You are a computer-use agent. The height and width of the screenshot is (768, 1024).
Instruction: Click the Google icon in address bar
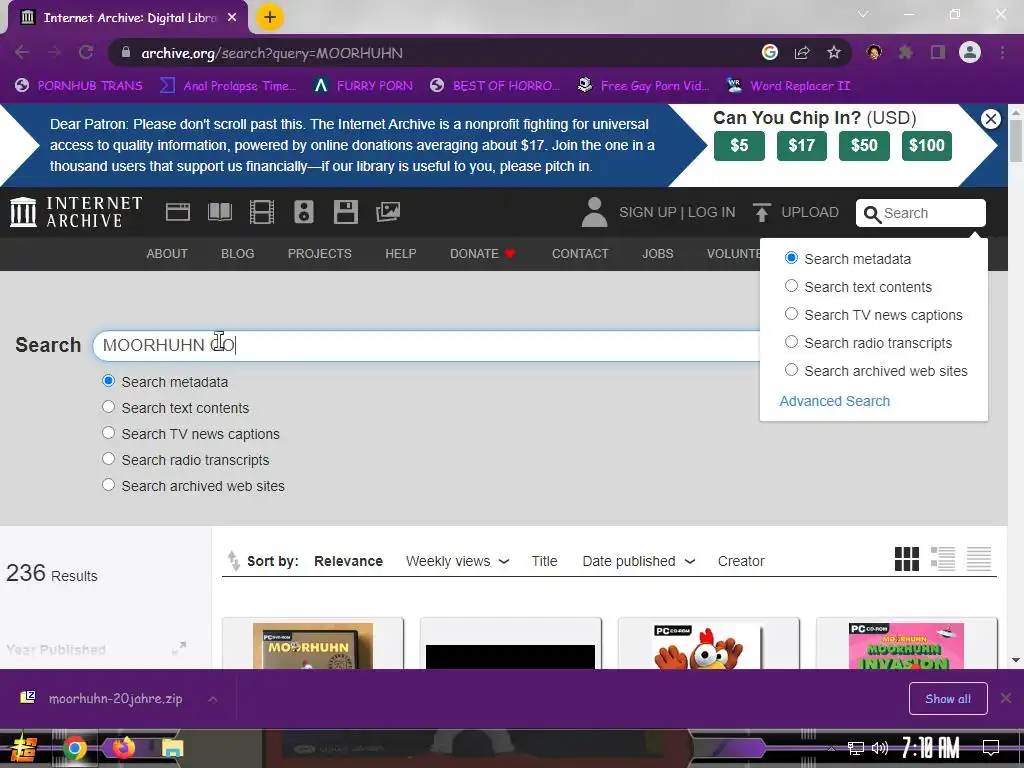[x=770, y=52]
